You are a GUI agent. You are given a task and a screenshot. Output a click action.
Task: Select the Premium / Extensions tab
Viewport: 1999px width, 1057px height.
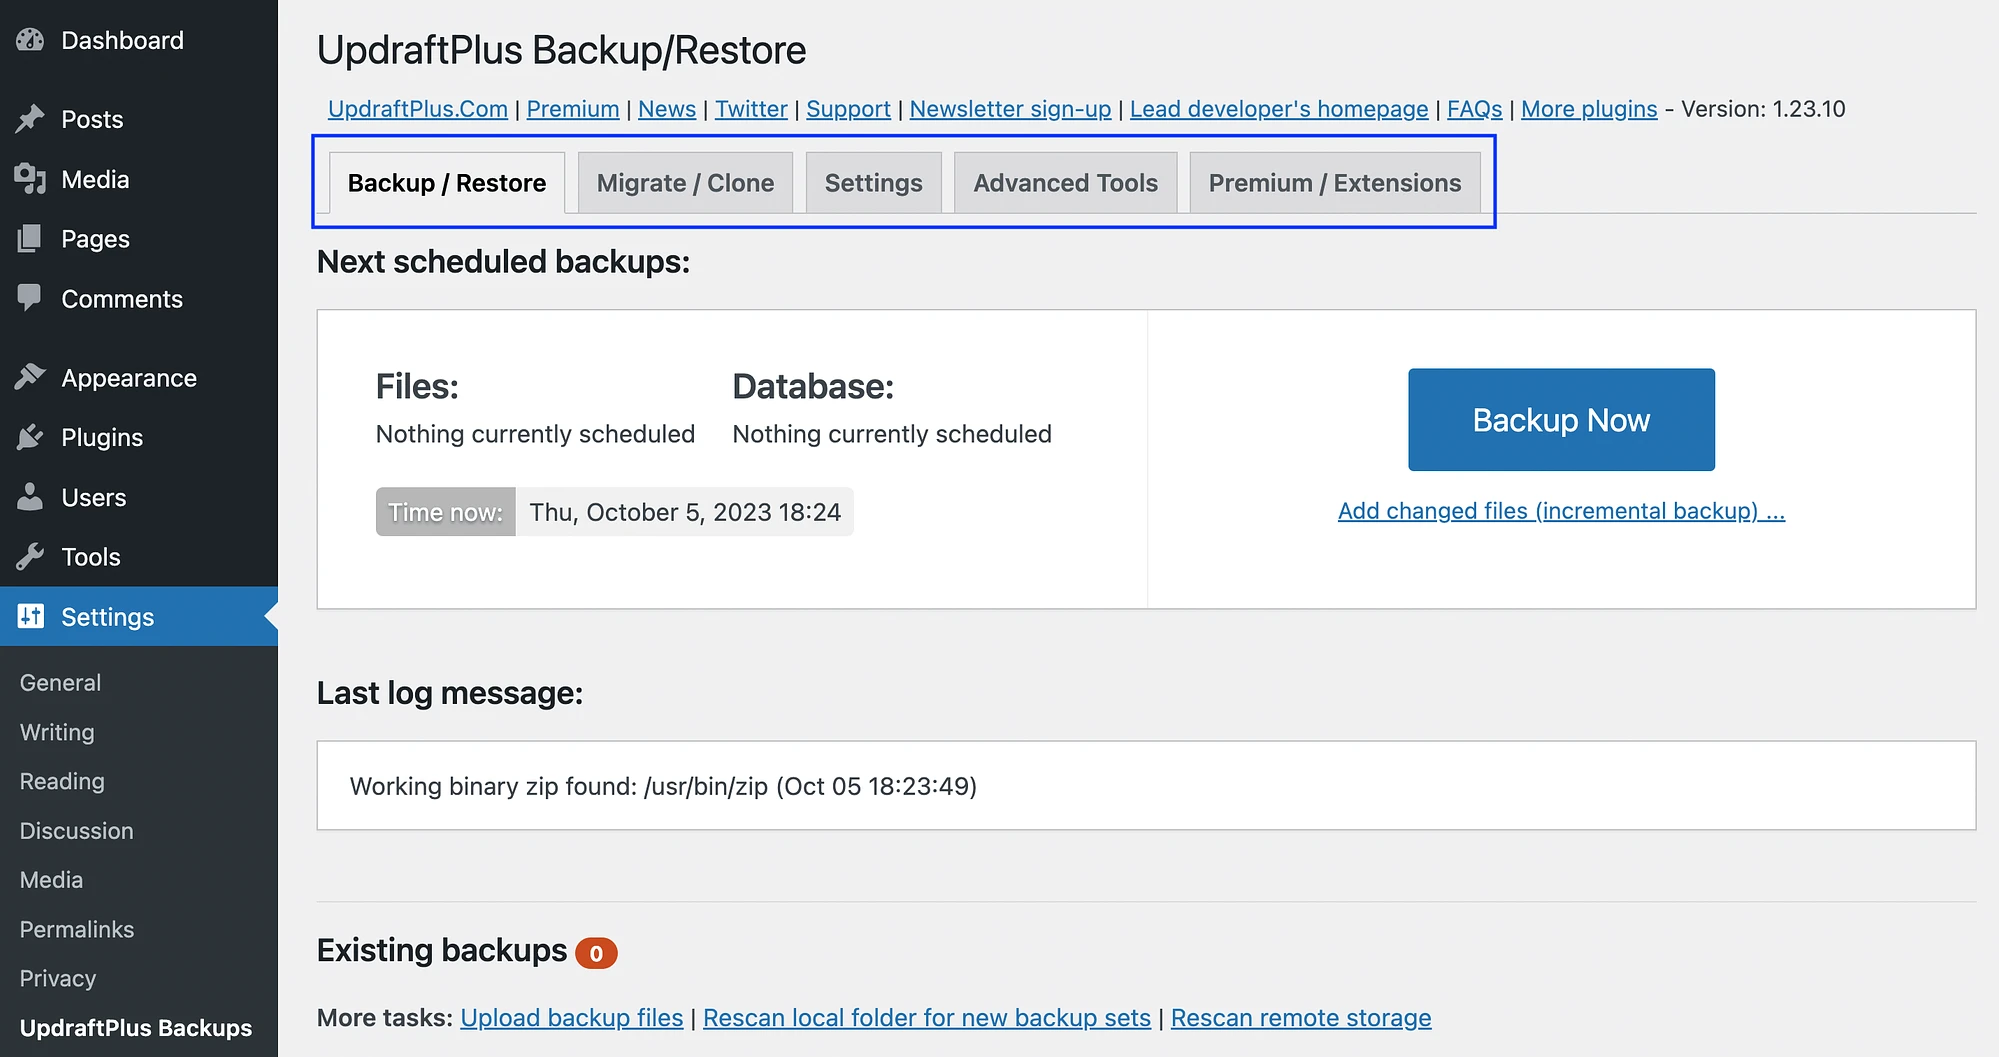[x=1334, y=183]
